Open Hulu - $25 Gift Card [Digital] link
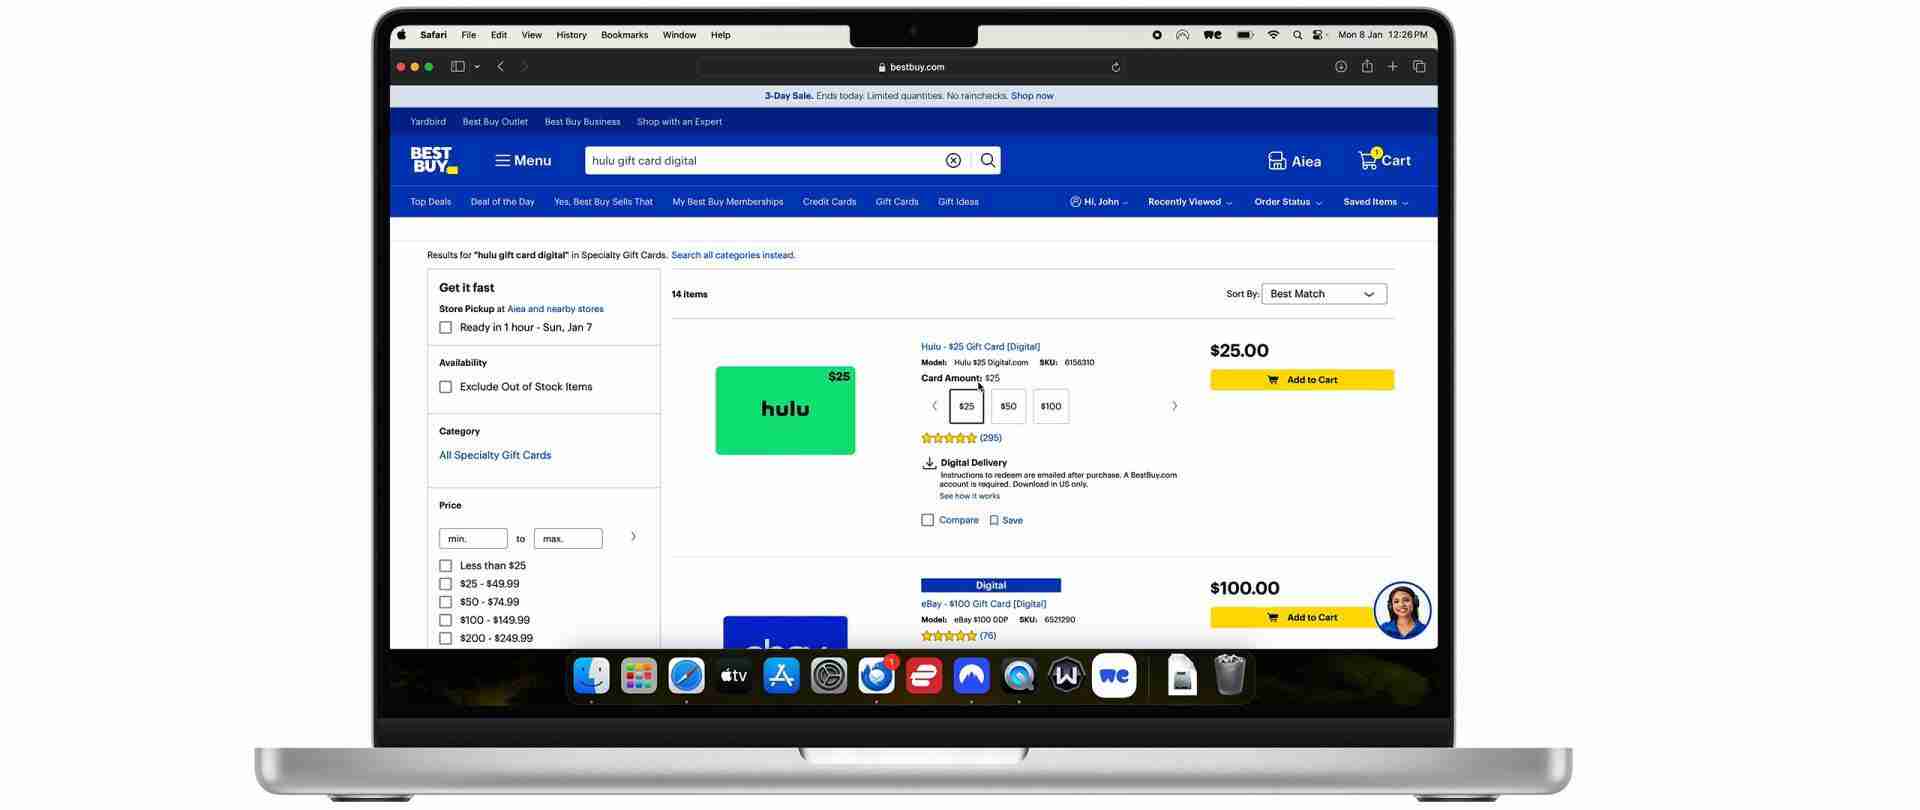1920x810 pixels. coord(980,347)
